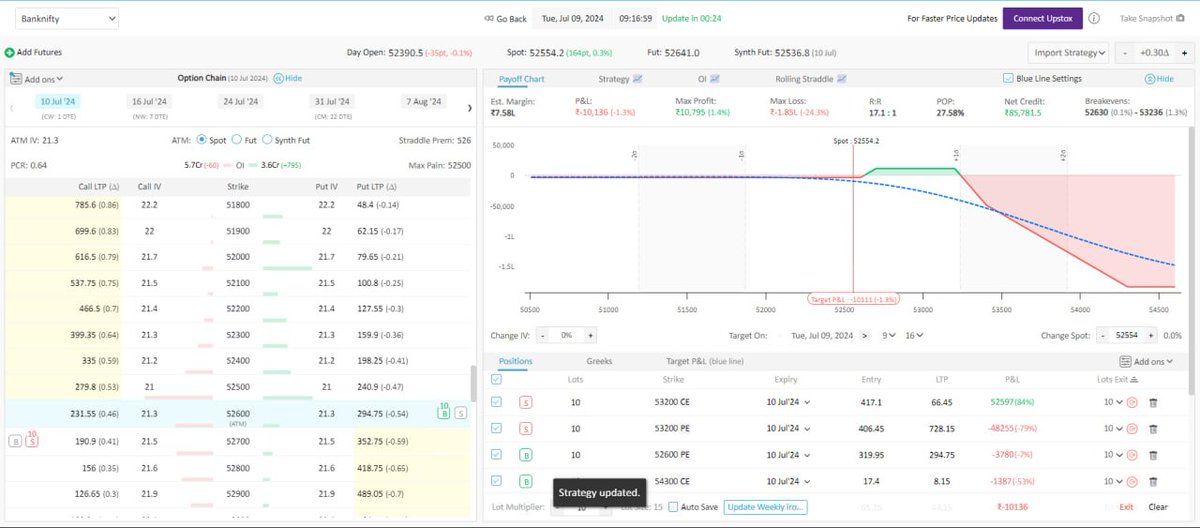
Task: Open the Import Strategy dropdown
Action: point(1069,52)
